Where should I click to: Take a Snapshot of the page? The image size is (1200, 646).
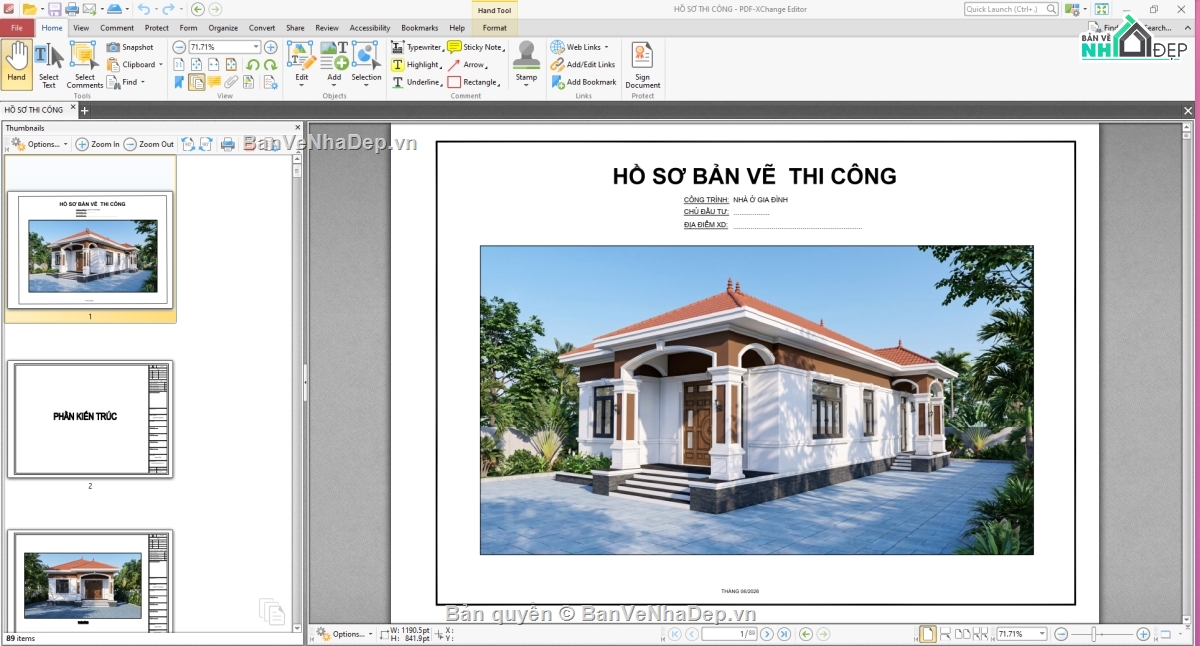point(130,47)
